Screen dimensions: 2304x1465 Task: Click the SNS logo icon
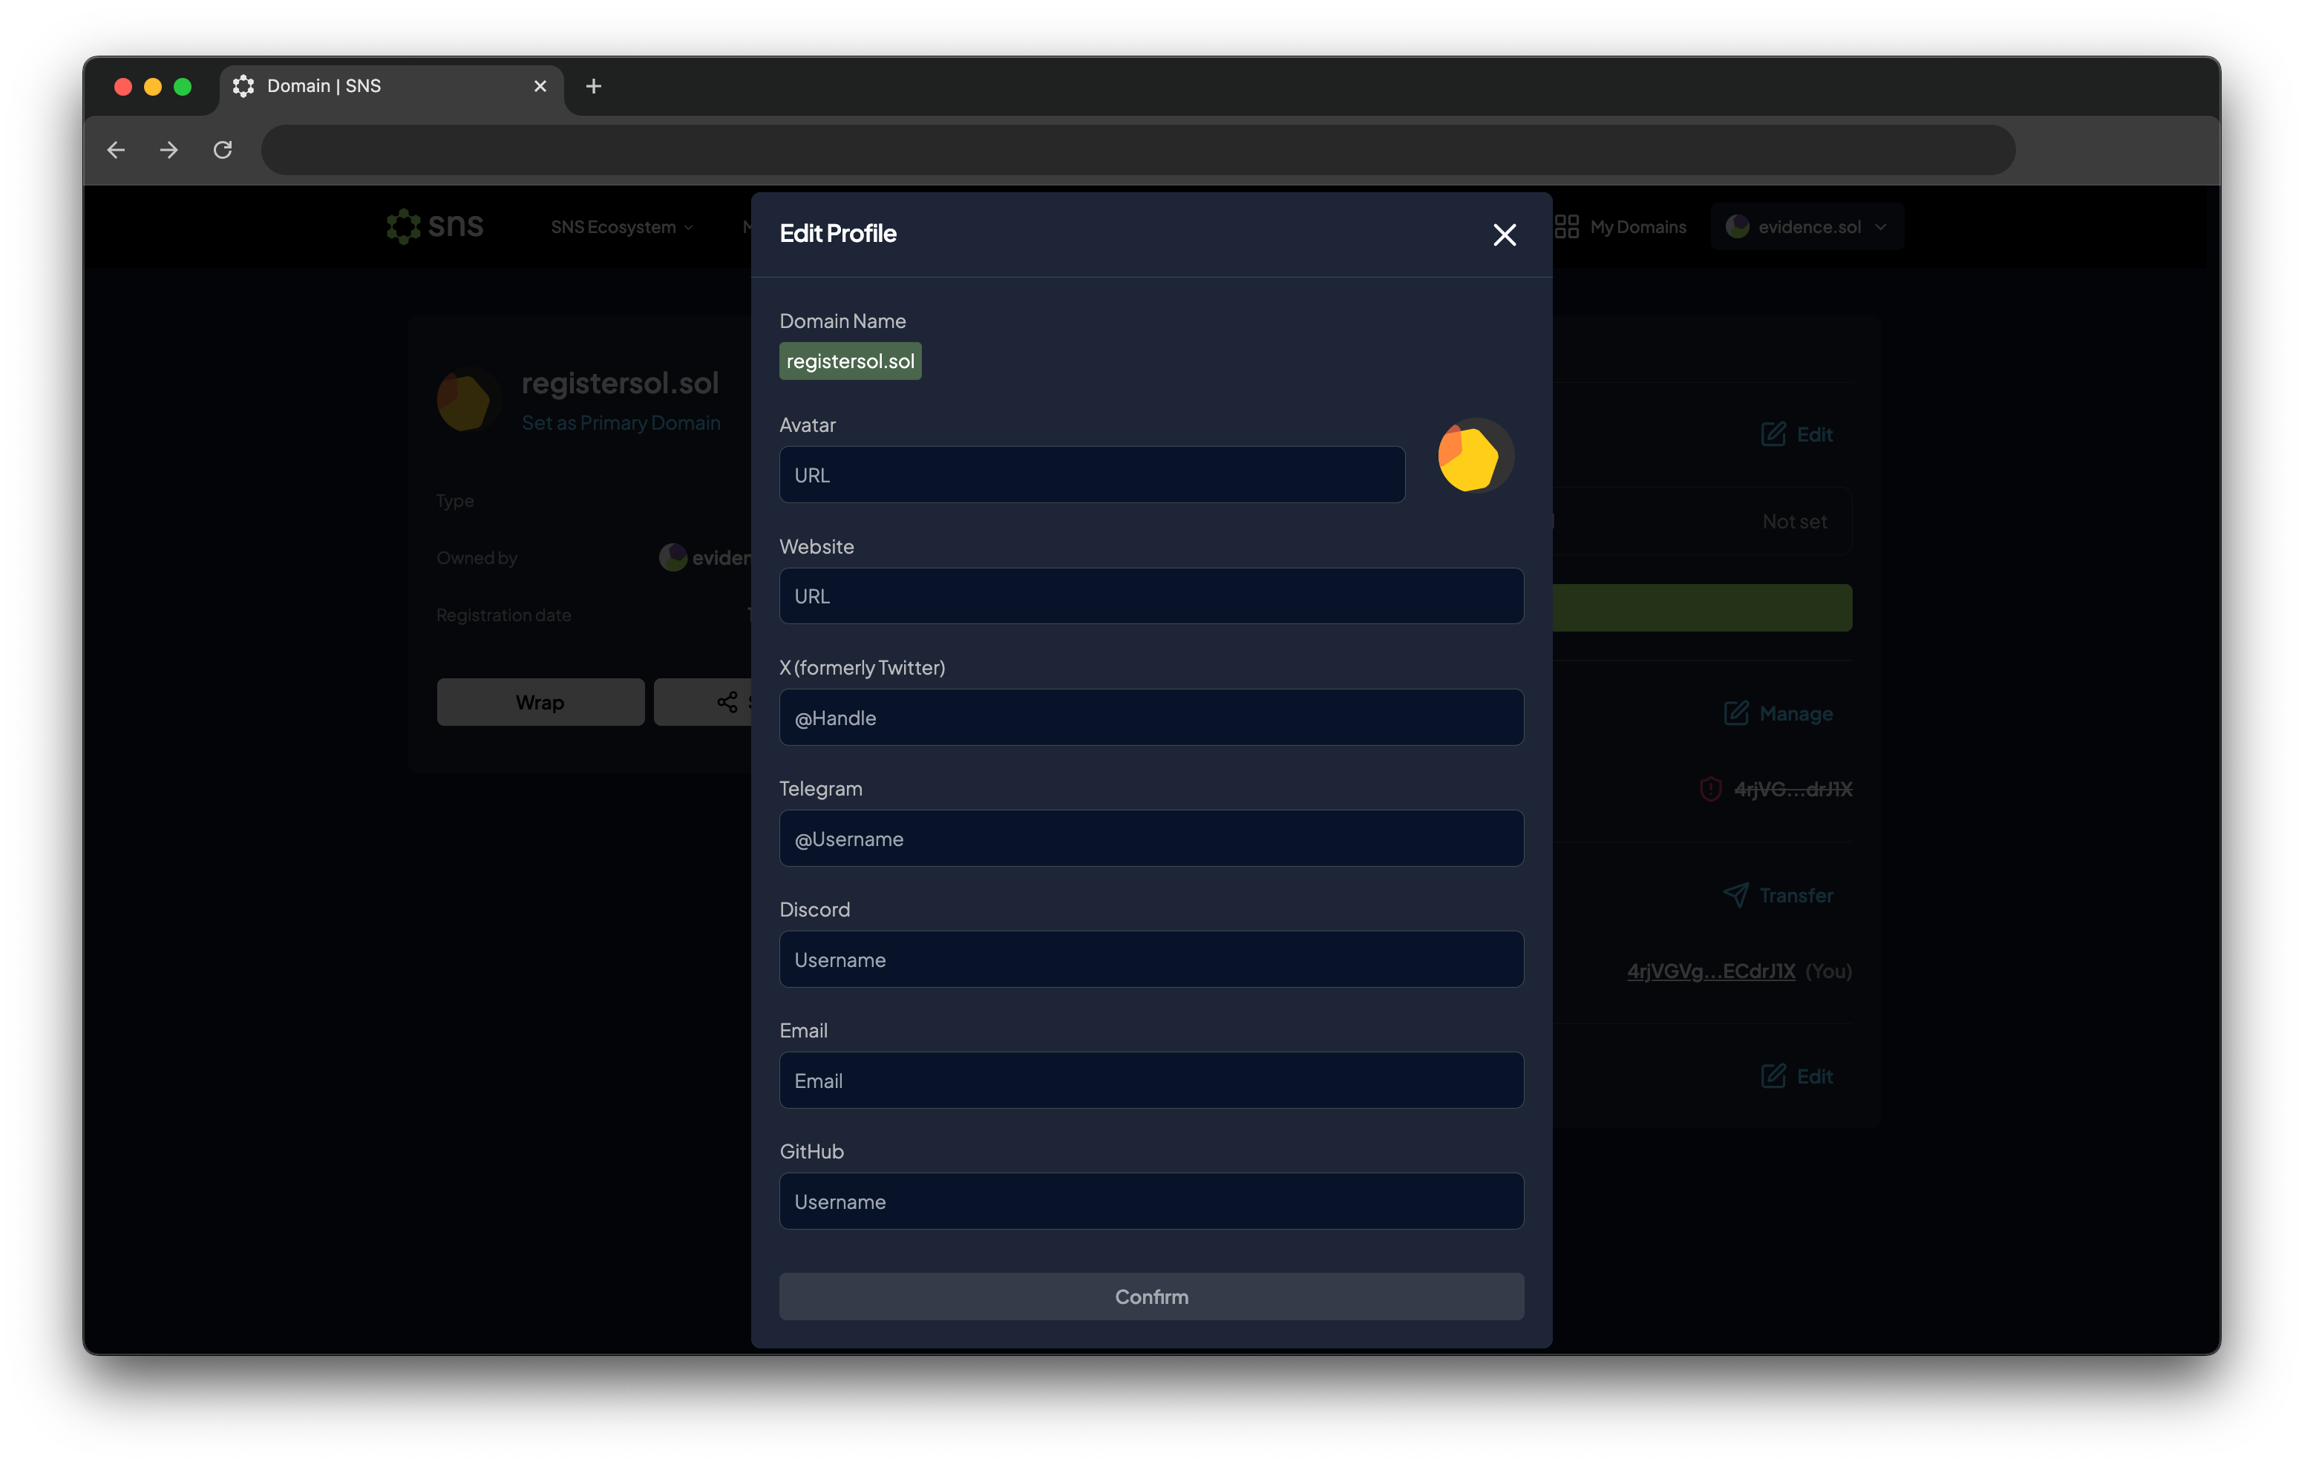click(404, 227)
